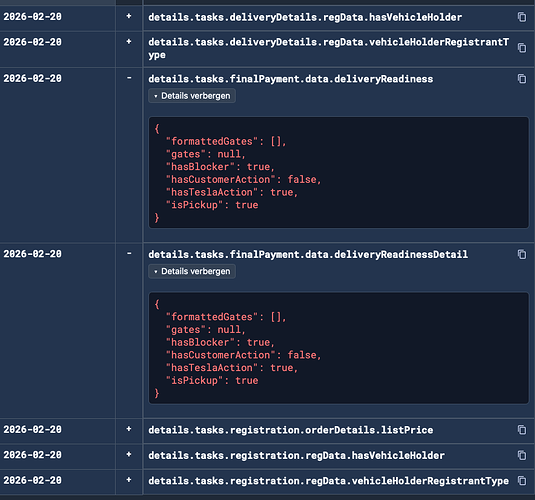535x500 pixels.
Task: Select details.tasks.finalPayment.data.deliveryReadiness path
Action: tap(290, 79)
